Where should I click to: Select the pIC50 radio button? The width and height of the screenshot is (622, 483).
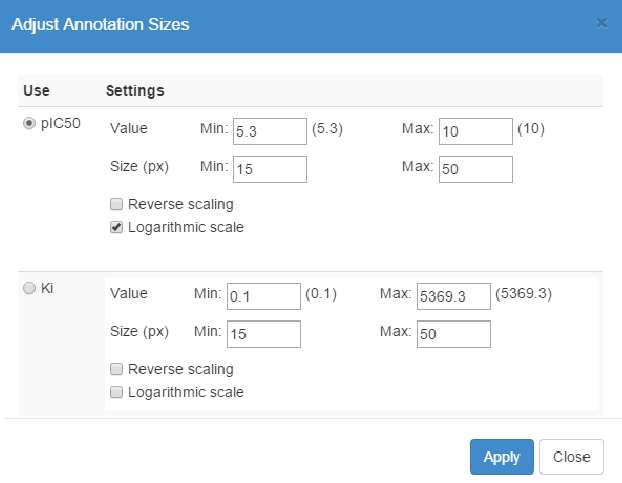[29, 123]
